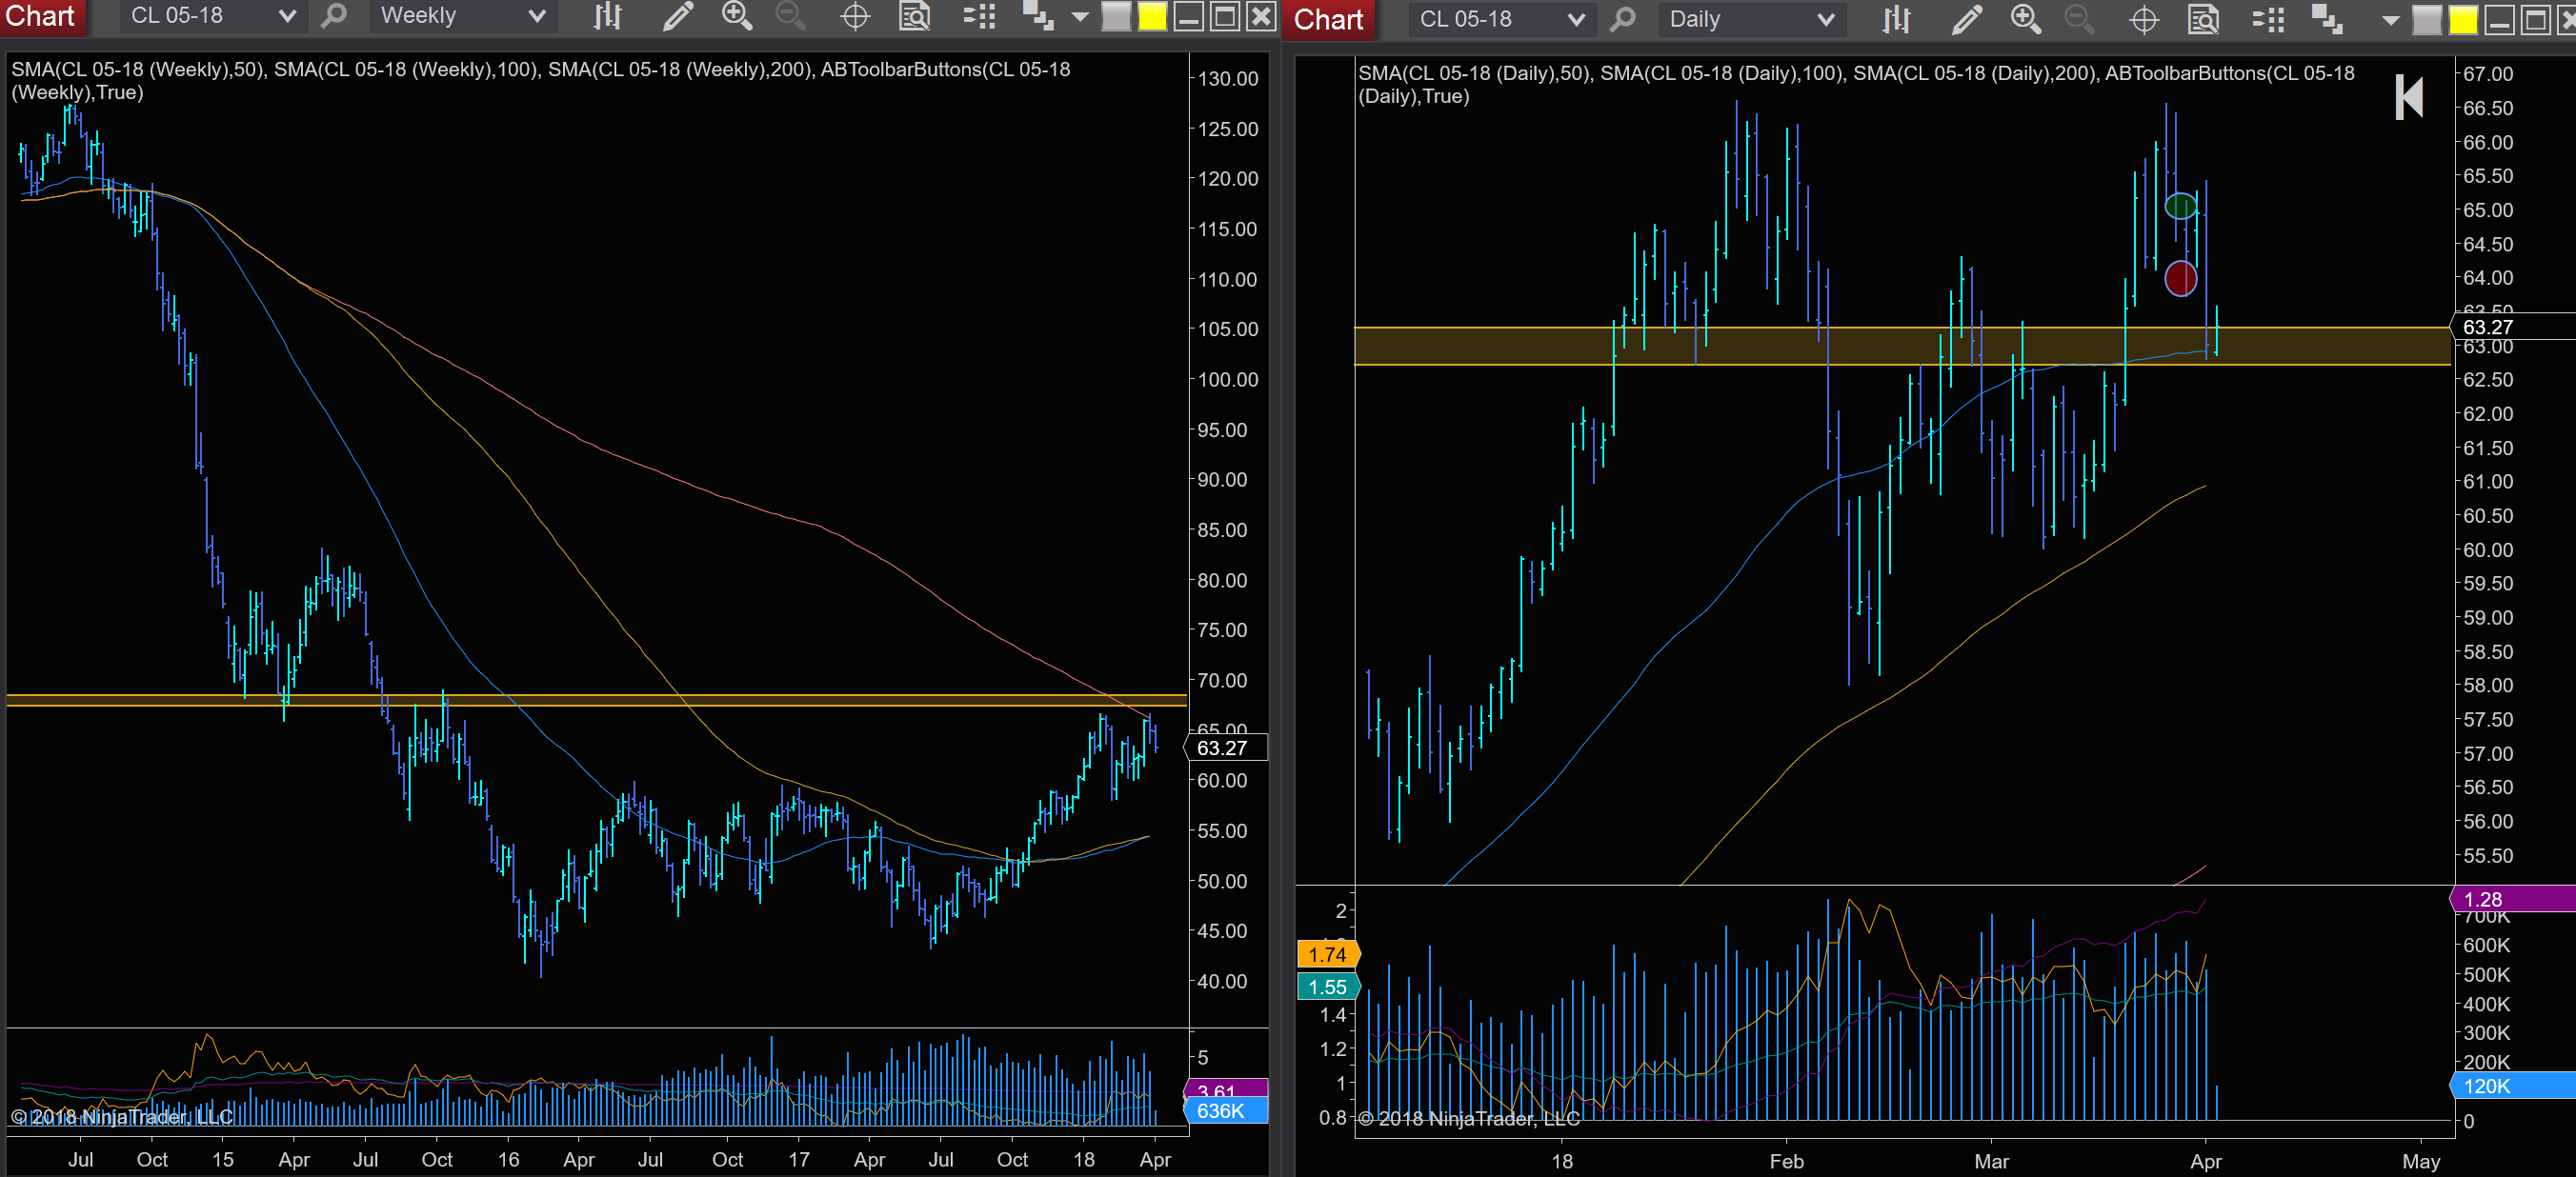This screenshot has width=2576, height=1177.
Task: Click the 63.27 price marker on Weekly axis
Action: click(1226, 747)
